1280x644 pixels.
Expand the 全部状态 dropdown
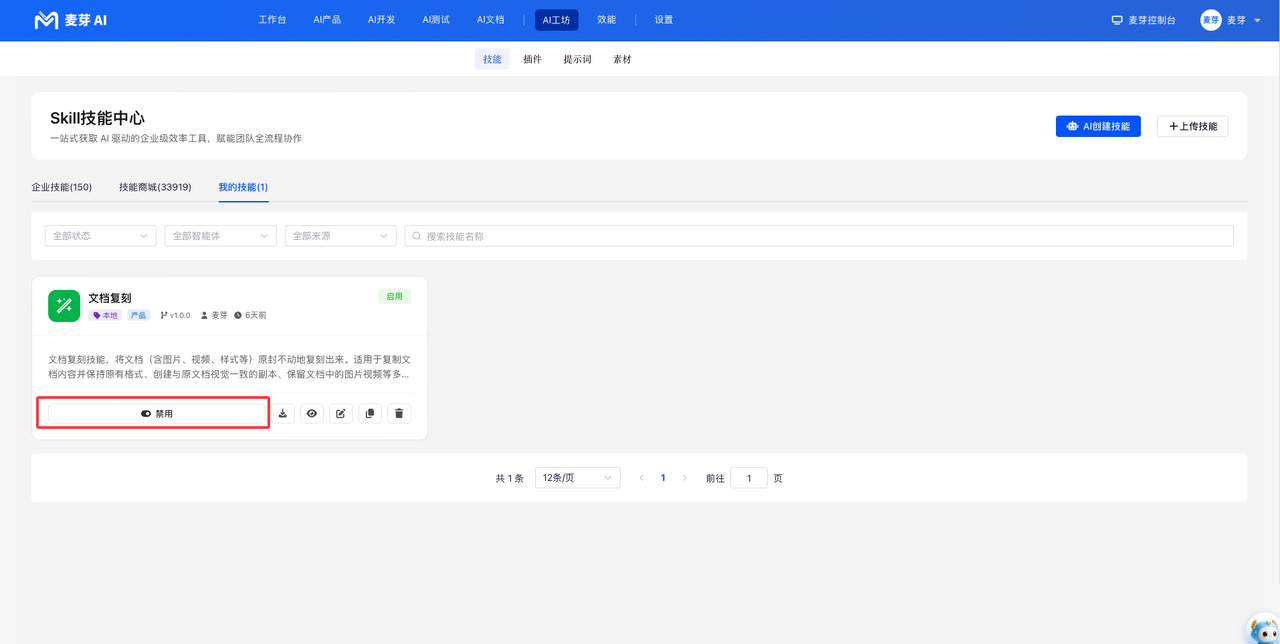pos(100,236)
